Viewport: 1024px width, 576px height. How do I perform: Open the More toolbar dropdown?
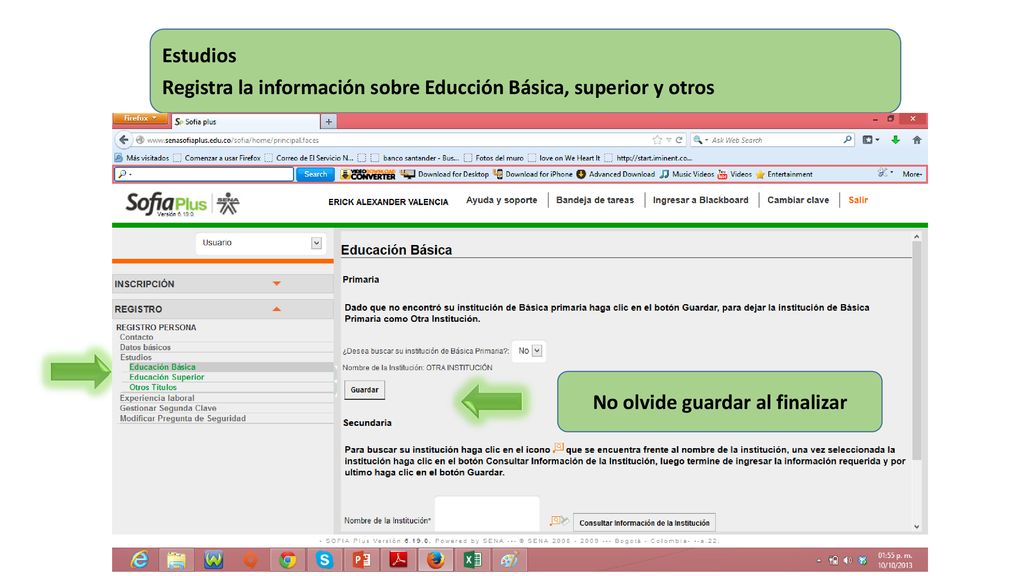pos(912,174)
